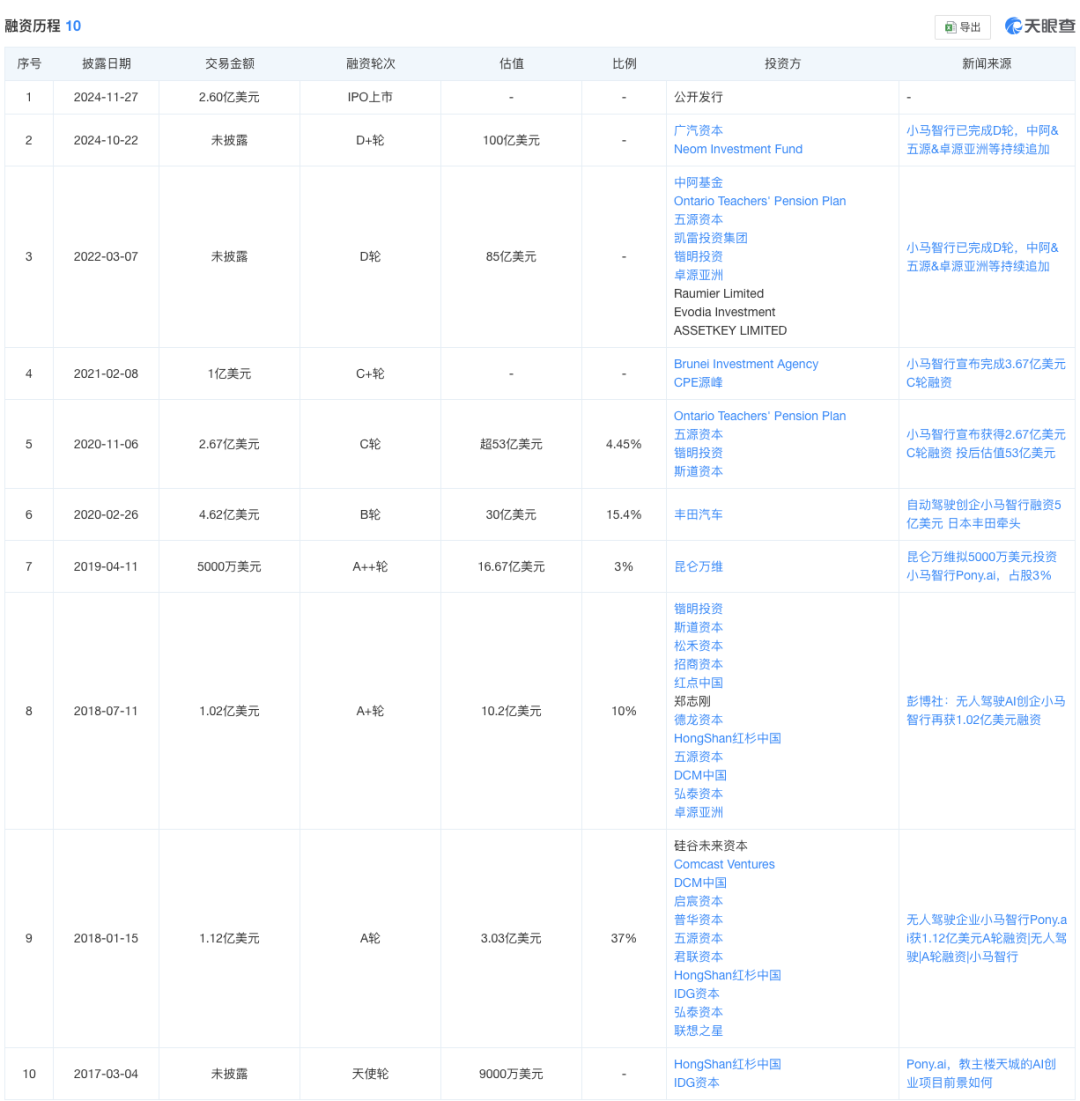Select the valuation cell 85亿美元

(x=511, y=257)
